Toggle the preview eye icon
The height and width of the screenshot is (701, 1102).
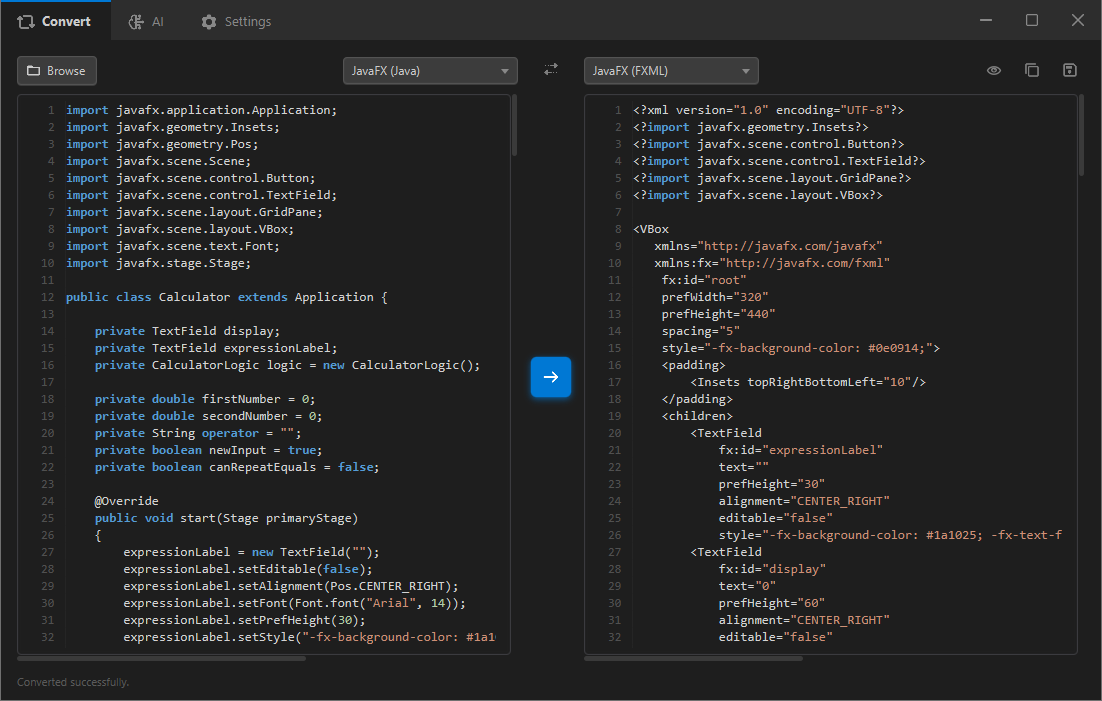994,70
